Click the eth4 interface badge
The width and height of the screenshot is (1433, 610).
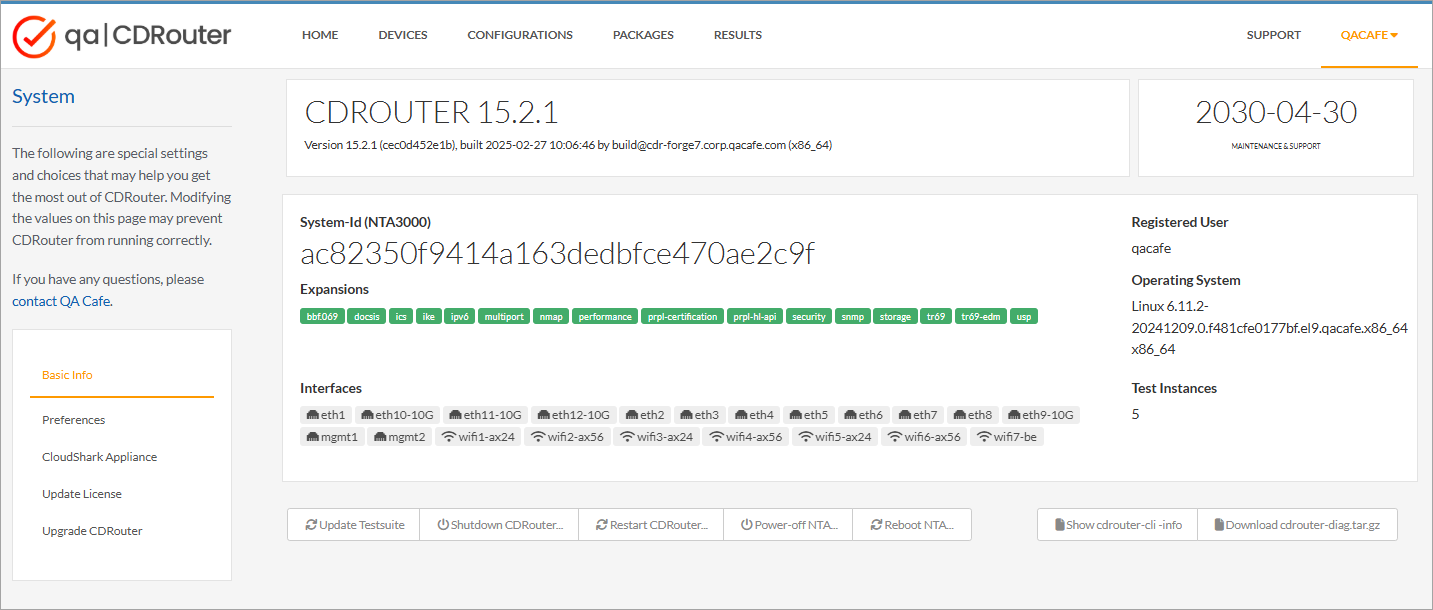click(754, 414)
